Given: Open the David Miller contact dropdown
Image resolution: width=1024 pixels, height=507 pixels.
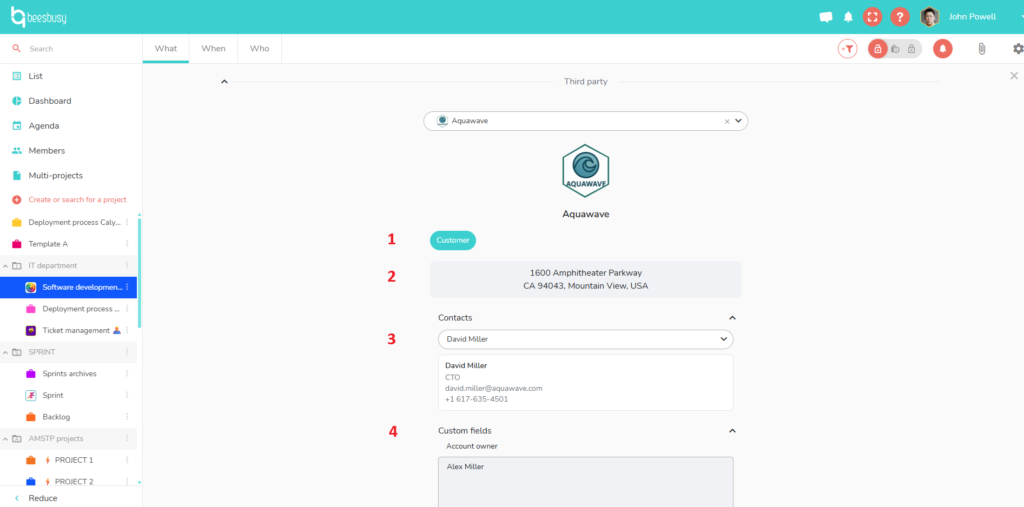Looking at the screenshot, I should [585, 339].
